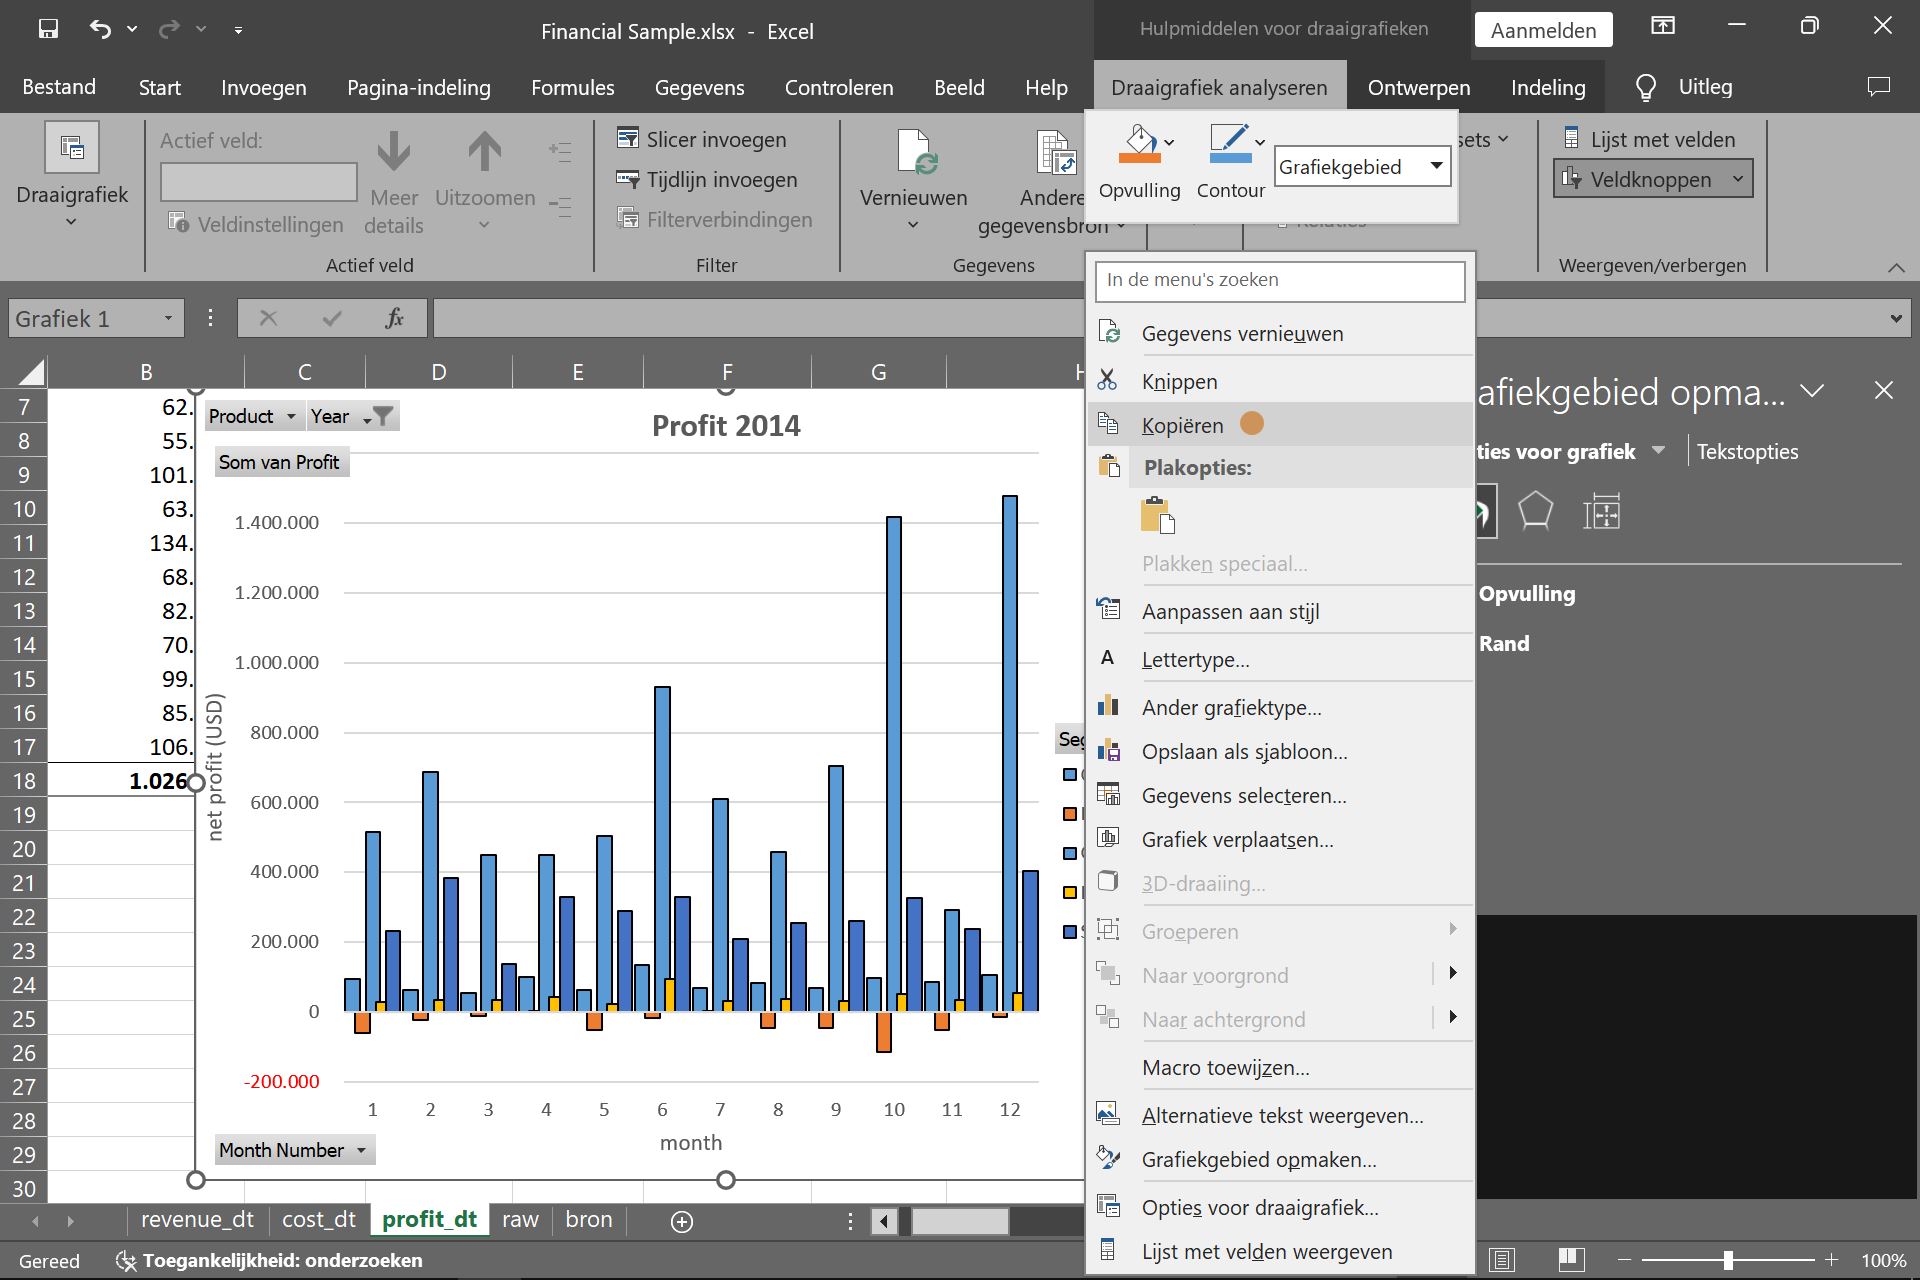Expand the Opvulling section in pane
Image resolution: width=1920 pixels, height=1280 pixels.
(1527, 594)
